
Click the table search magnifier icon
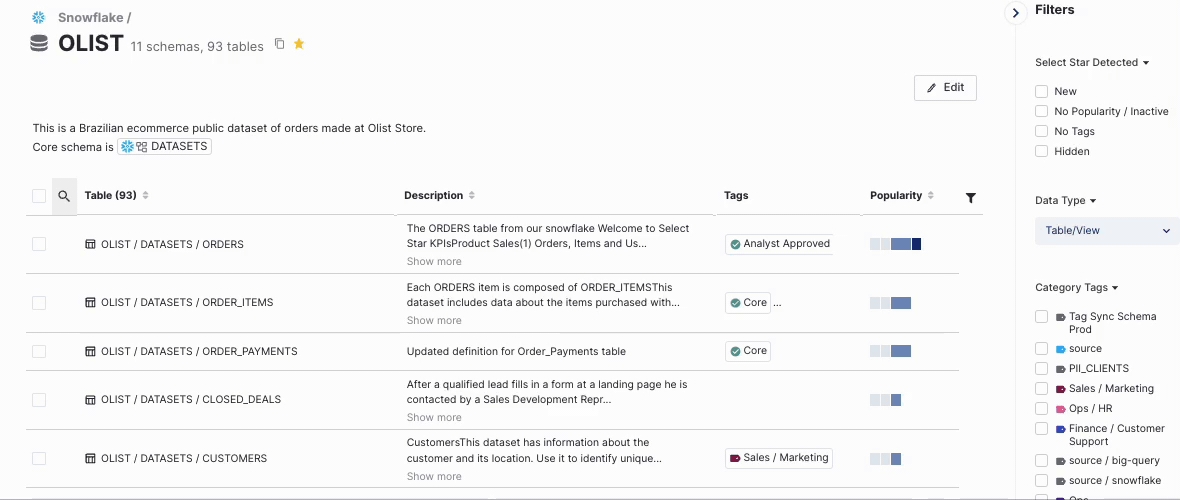[x=64, y=196]
